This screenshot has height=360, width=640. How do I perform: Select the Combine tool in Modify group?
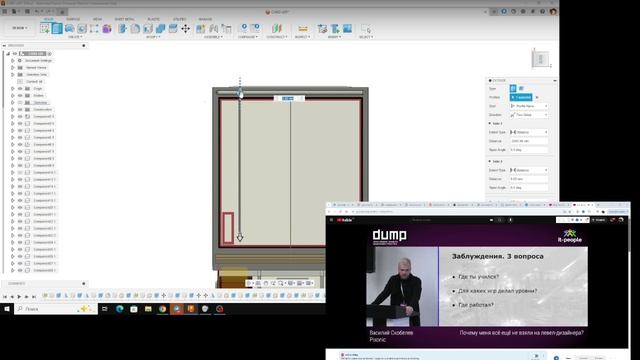pyautogui.click(x=160, y=28)
